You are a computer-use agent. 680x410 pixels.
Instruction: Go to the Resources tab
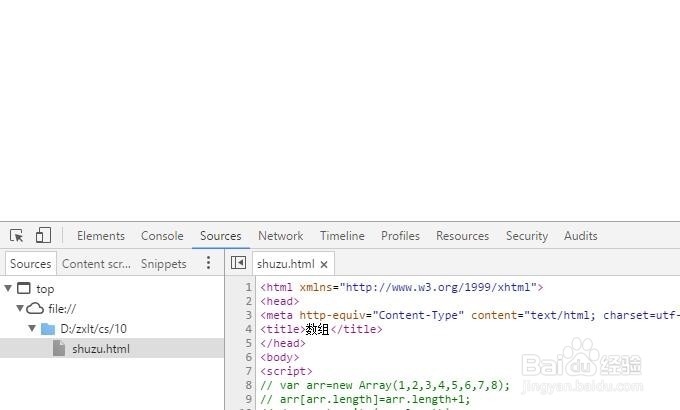[x=462, y=236]
